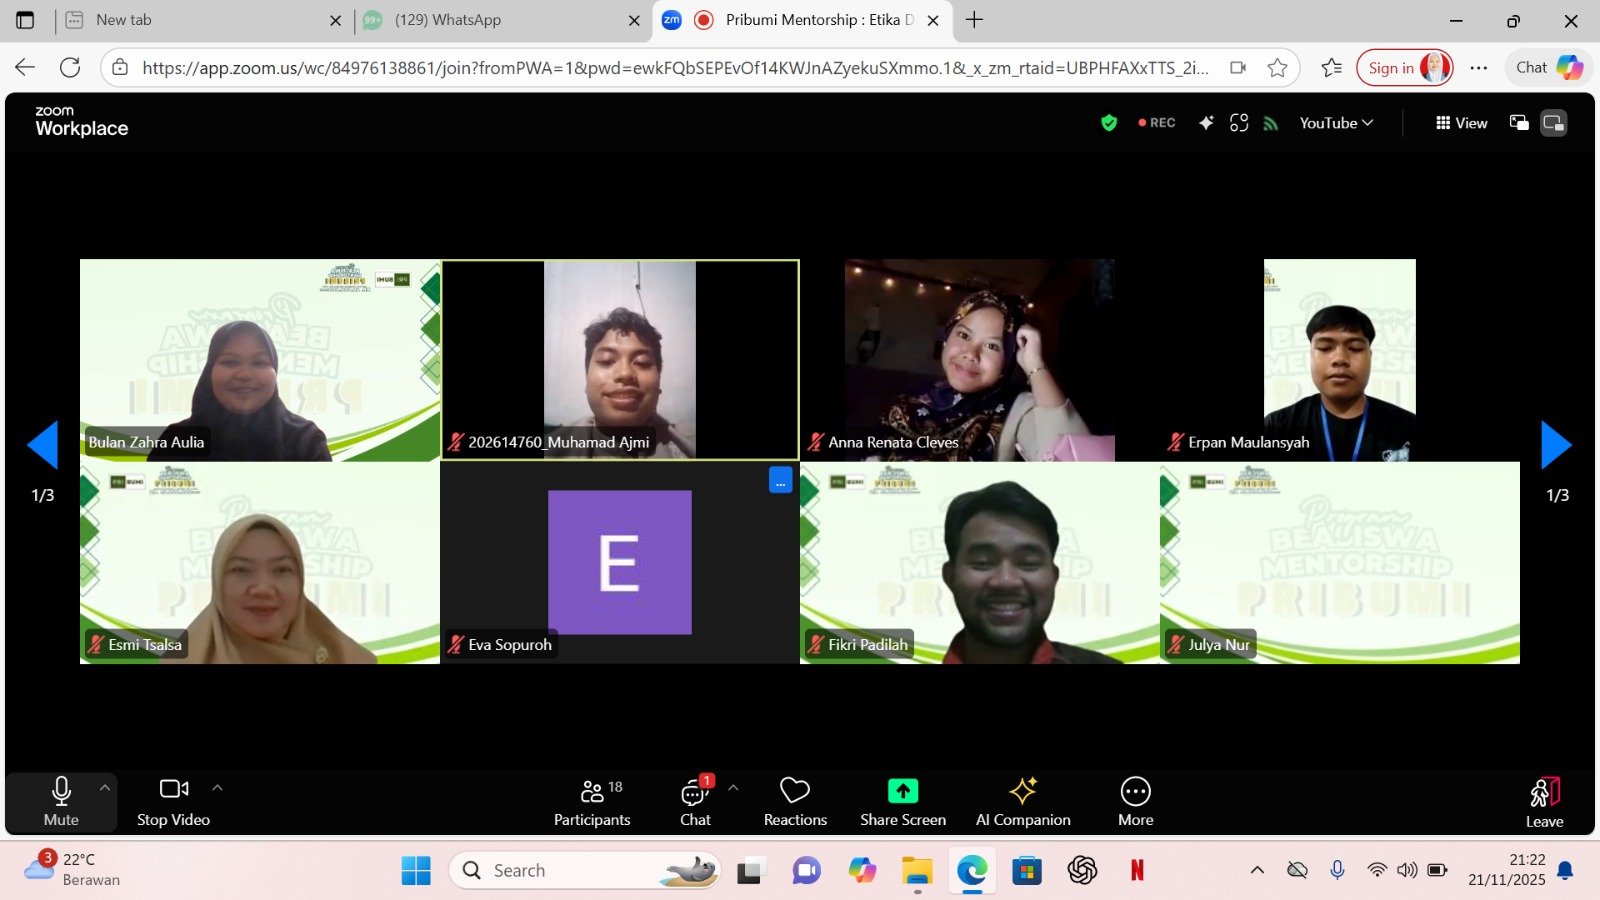Open the Participants panel
The height and width of the screenshot is (900, 1600).
point(592,802)
